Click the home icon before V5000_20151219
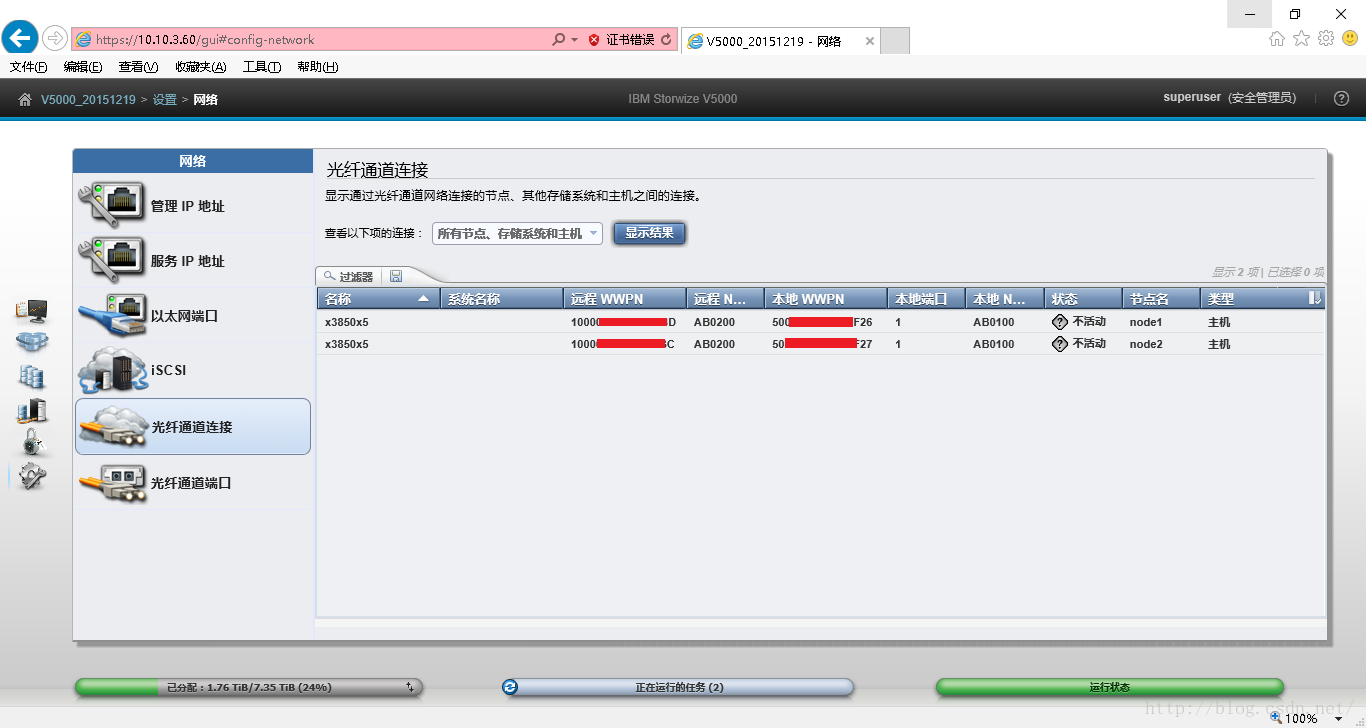 pyautogui.click(x=25, y=99)
